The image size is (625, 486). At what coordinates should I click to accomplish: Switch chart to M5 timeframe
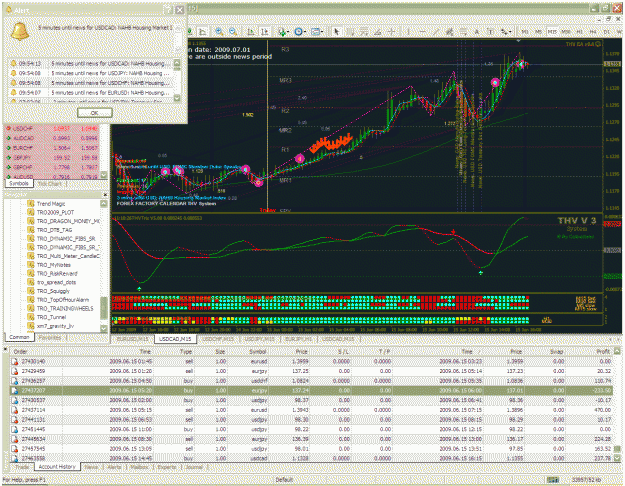point(538,31)
